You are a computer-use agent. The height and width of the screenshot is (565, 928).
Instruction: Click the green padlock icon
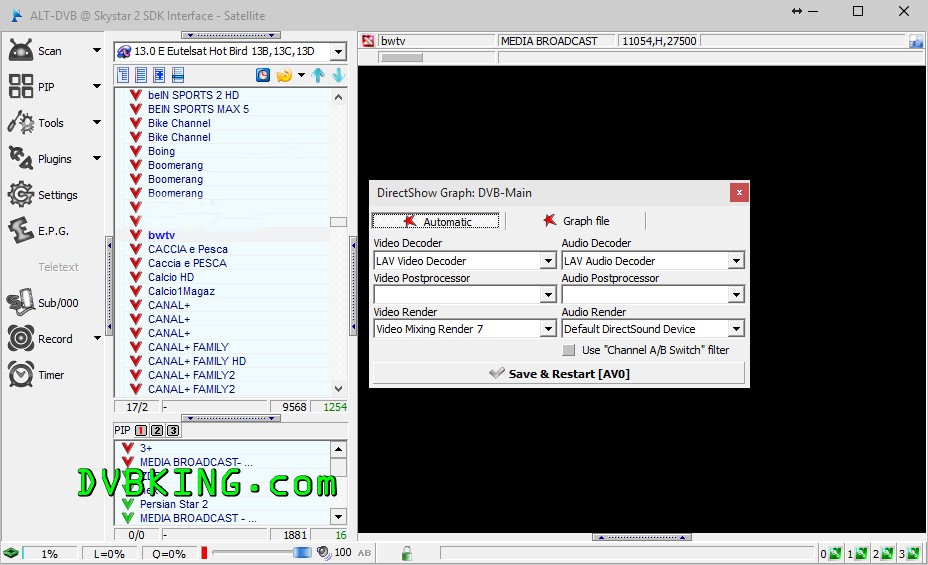[x=407, y=553]
